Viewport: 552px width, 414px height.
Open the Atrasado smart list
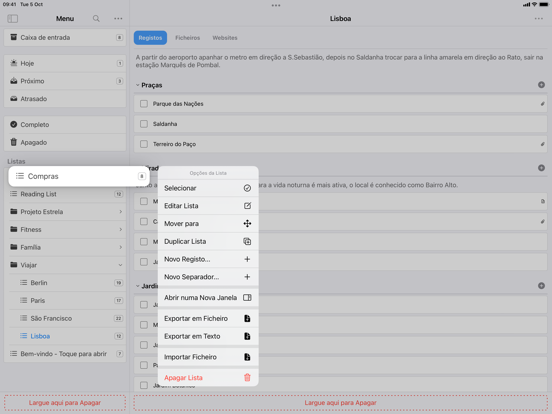(65, 99)
